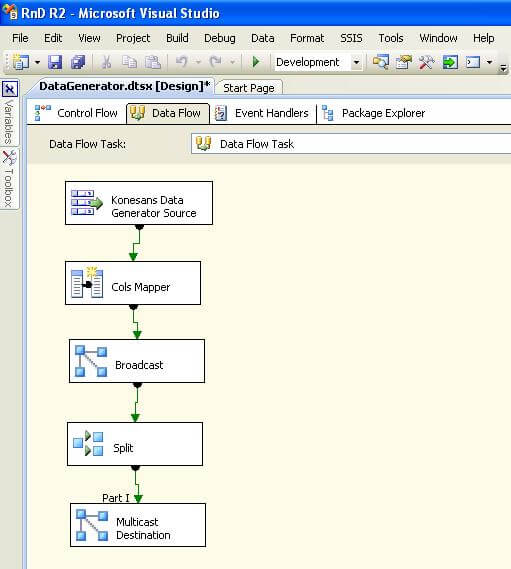Expand the Redo history dropdown arrow
The width and height of the screenshot is (511, 569).
pos(232,62)
